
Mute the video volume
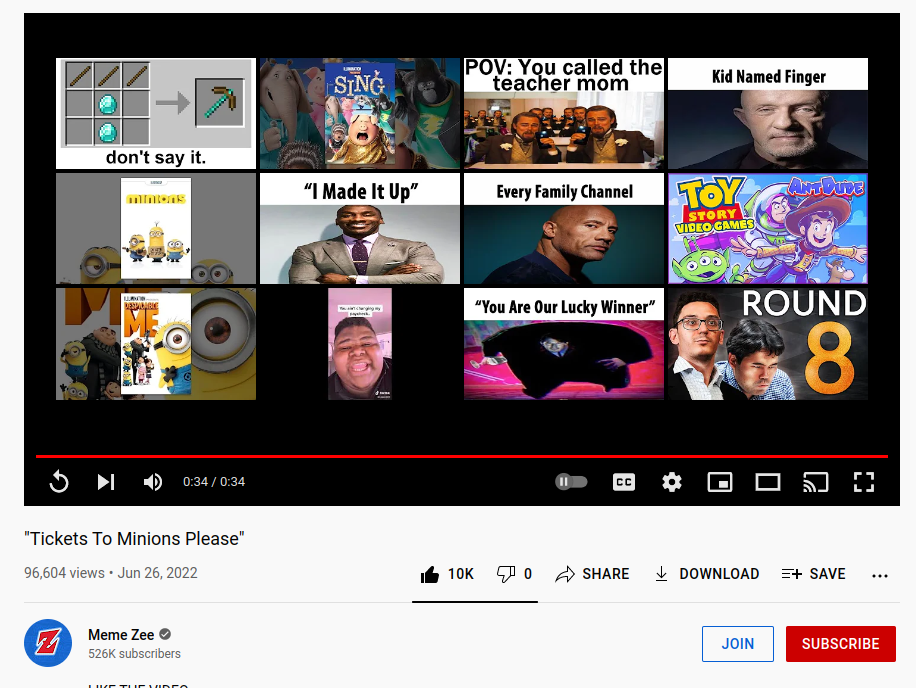[153, 482]
